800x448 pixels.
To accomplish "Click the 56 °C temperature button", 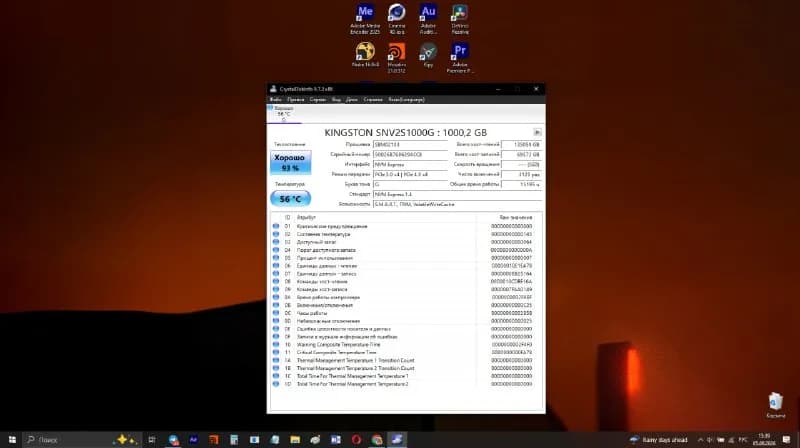I will (x=290, y=198).
